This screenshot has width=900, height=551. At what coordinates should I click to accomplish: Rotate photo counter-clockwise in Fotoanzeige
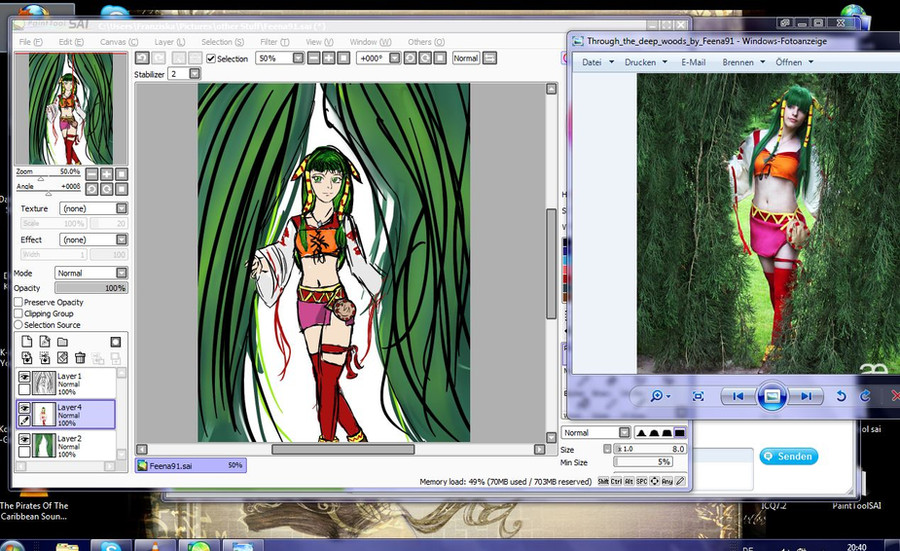pyautogui.click(x=840, y=396)
